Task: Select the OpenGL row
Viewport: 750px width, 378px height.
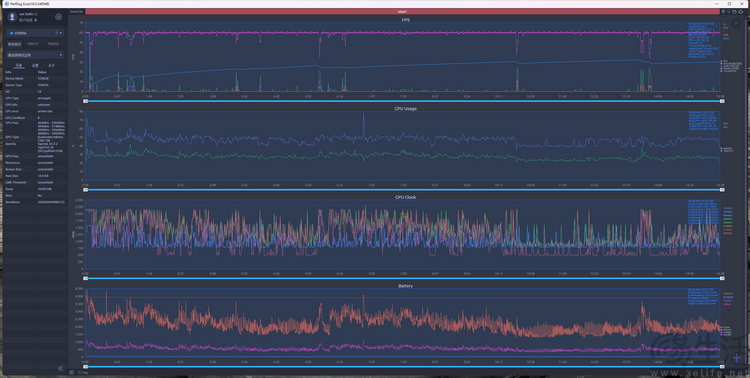Action: click(35, 147)
